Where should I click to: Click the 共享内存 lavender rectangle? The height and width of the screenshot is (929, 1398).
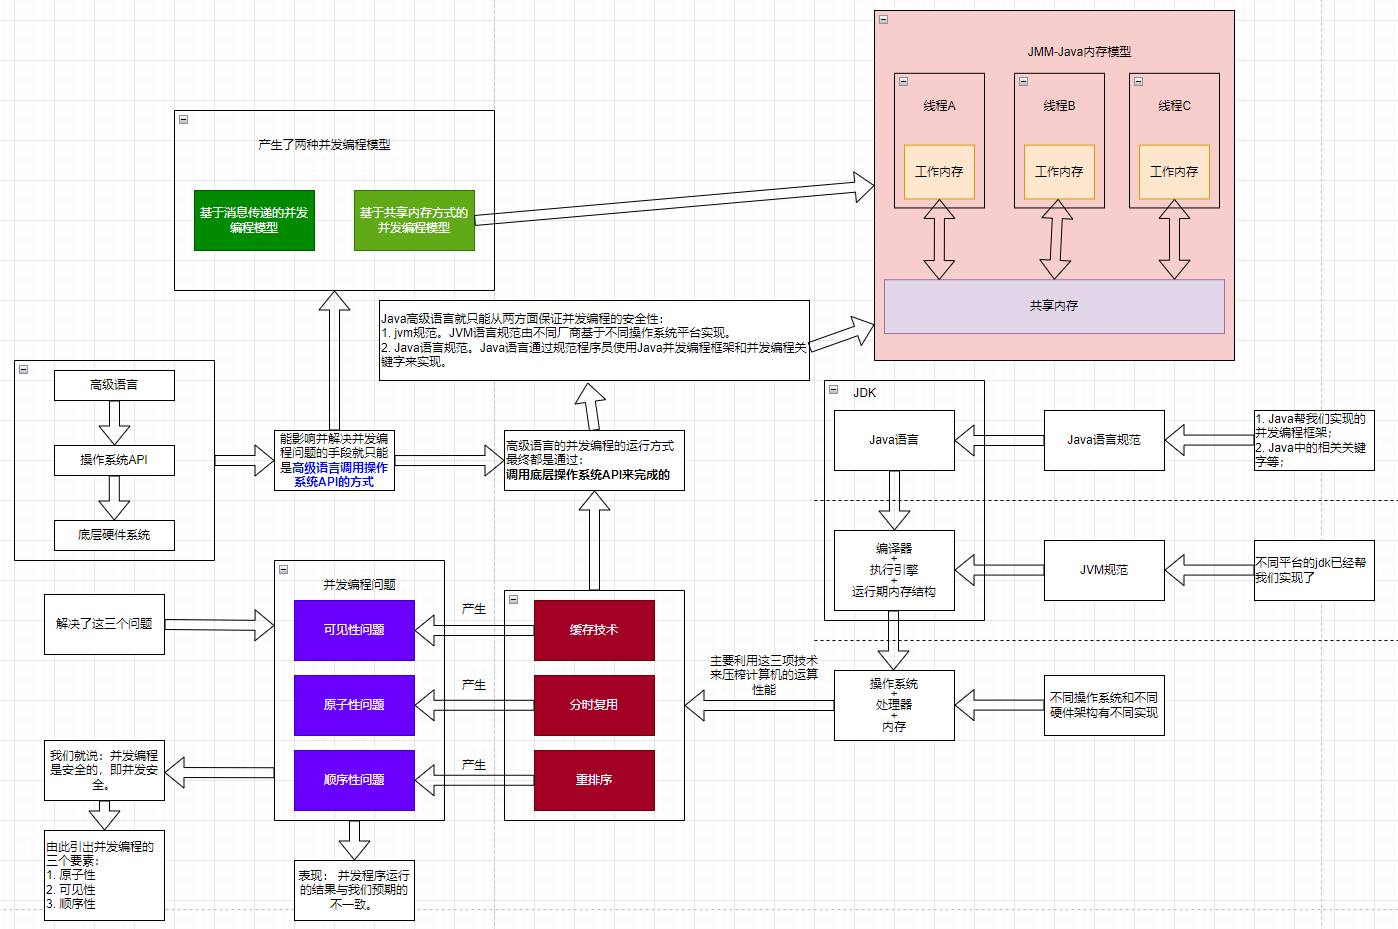coord(1054,306)
